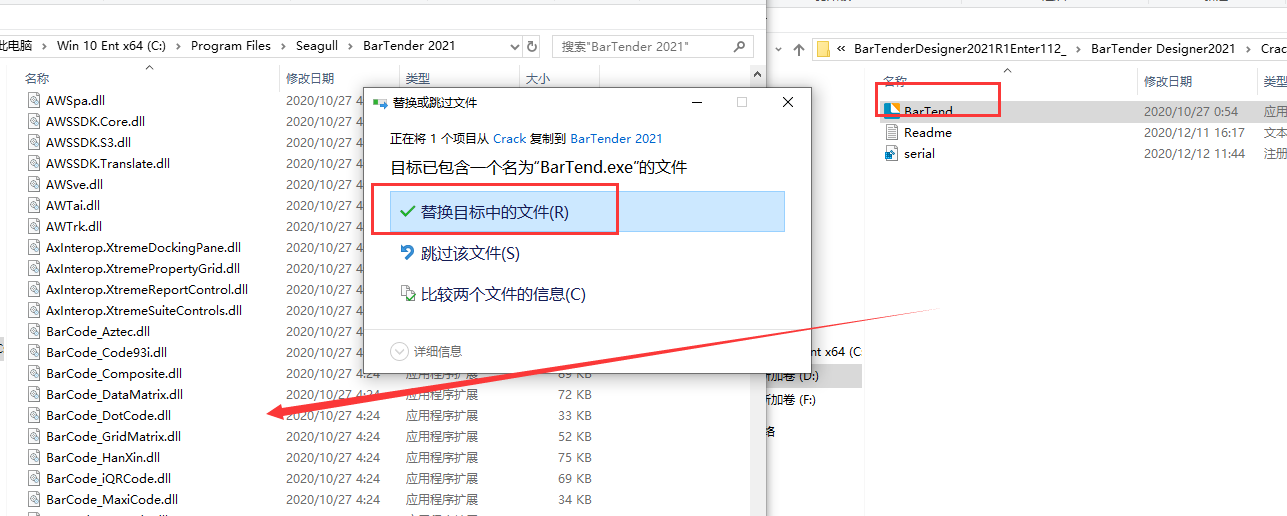Select BarCode_Composite.dll file icon
The height and width of the screenshot is (516, 1287).
[35, 373]
